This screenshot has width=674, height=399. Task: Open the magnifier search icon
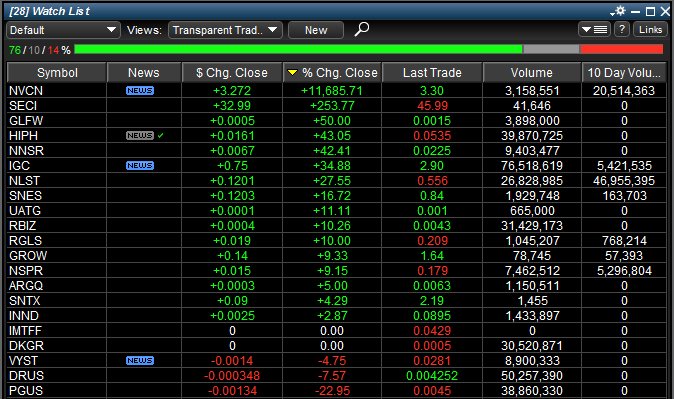point(362,29)
